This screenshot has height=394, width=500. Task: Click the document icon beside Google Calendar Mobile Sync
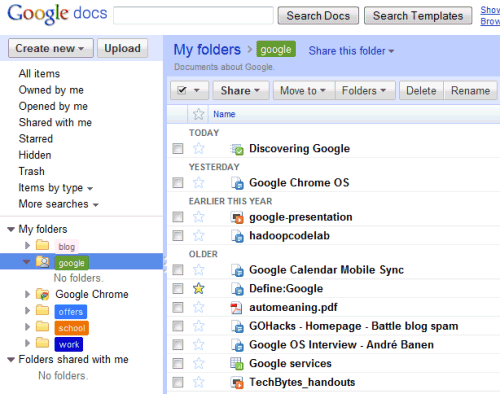coord(237,270)
